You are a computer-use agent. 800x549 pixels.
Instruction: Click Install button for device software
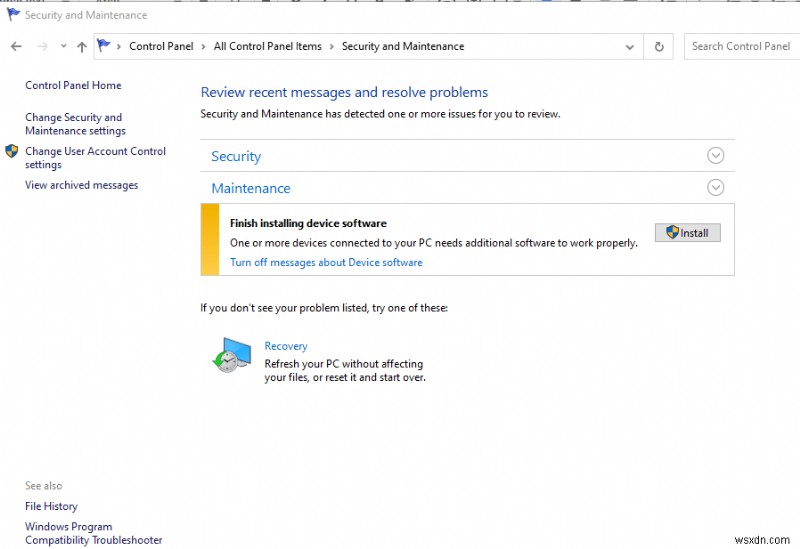click(x=687, y=233)
